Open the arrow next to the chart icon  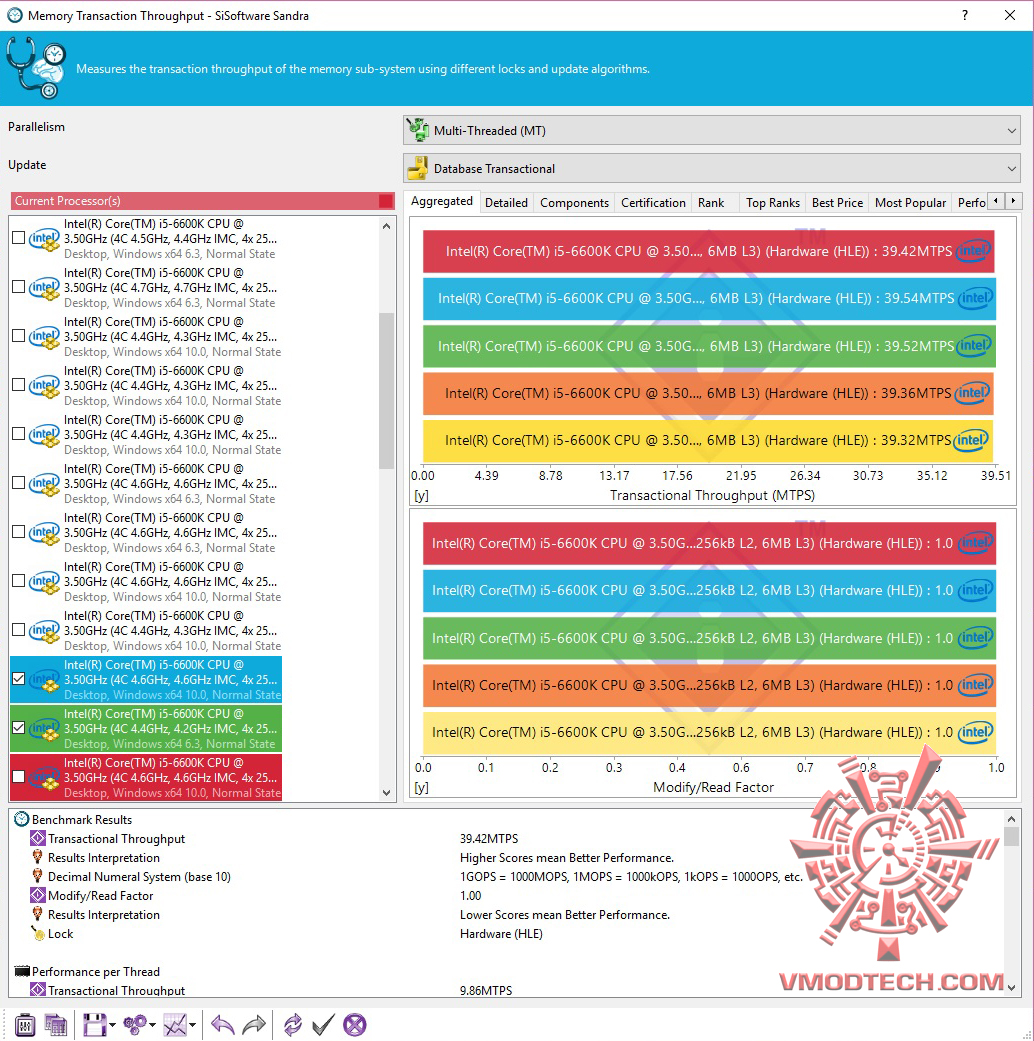[193, 1025]
